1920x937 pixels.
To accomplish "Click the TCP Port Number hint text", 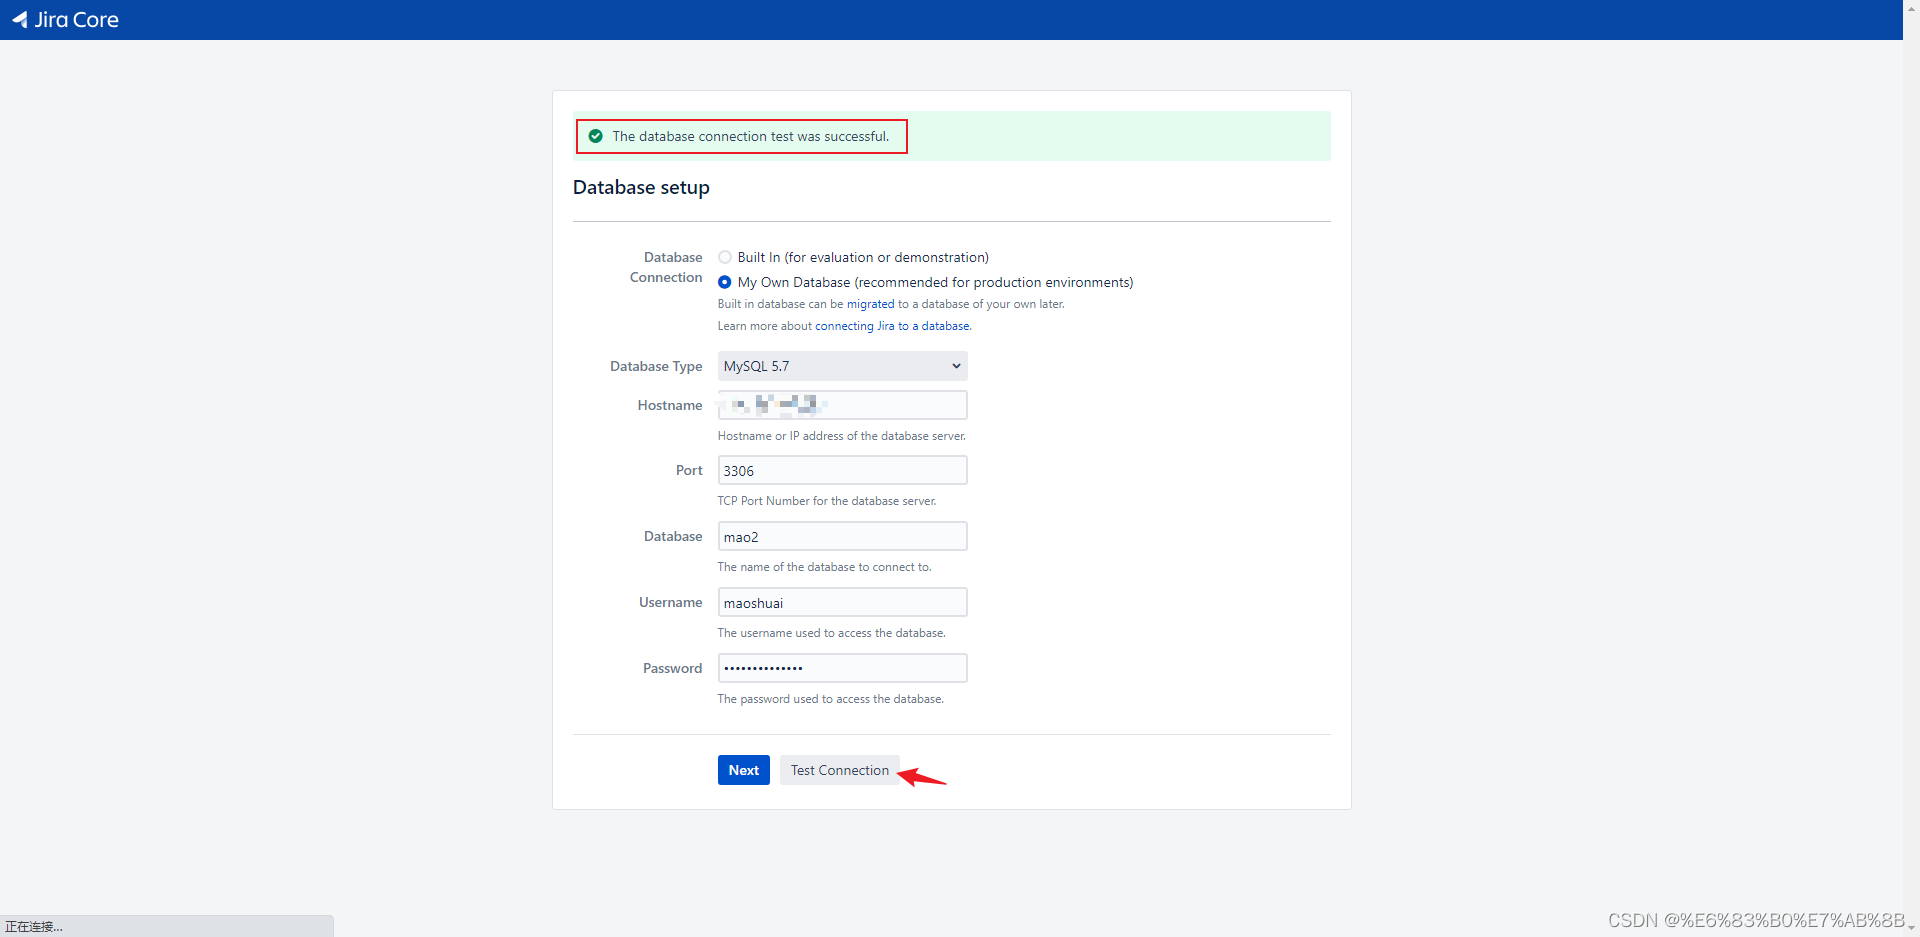I will point(827,501).
